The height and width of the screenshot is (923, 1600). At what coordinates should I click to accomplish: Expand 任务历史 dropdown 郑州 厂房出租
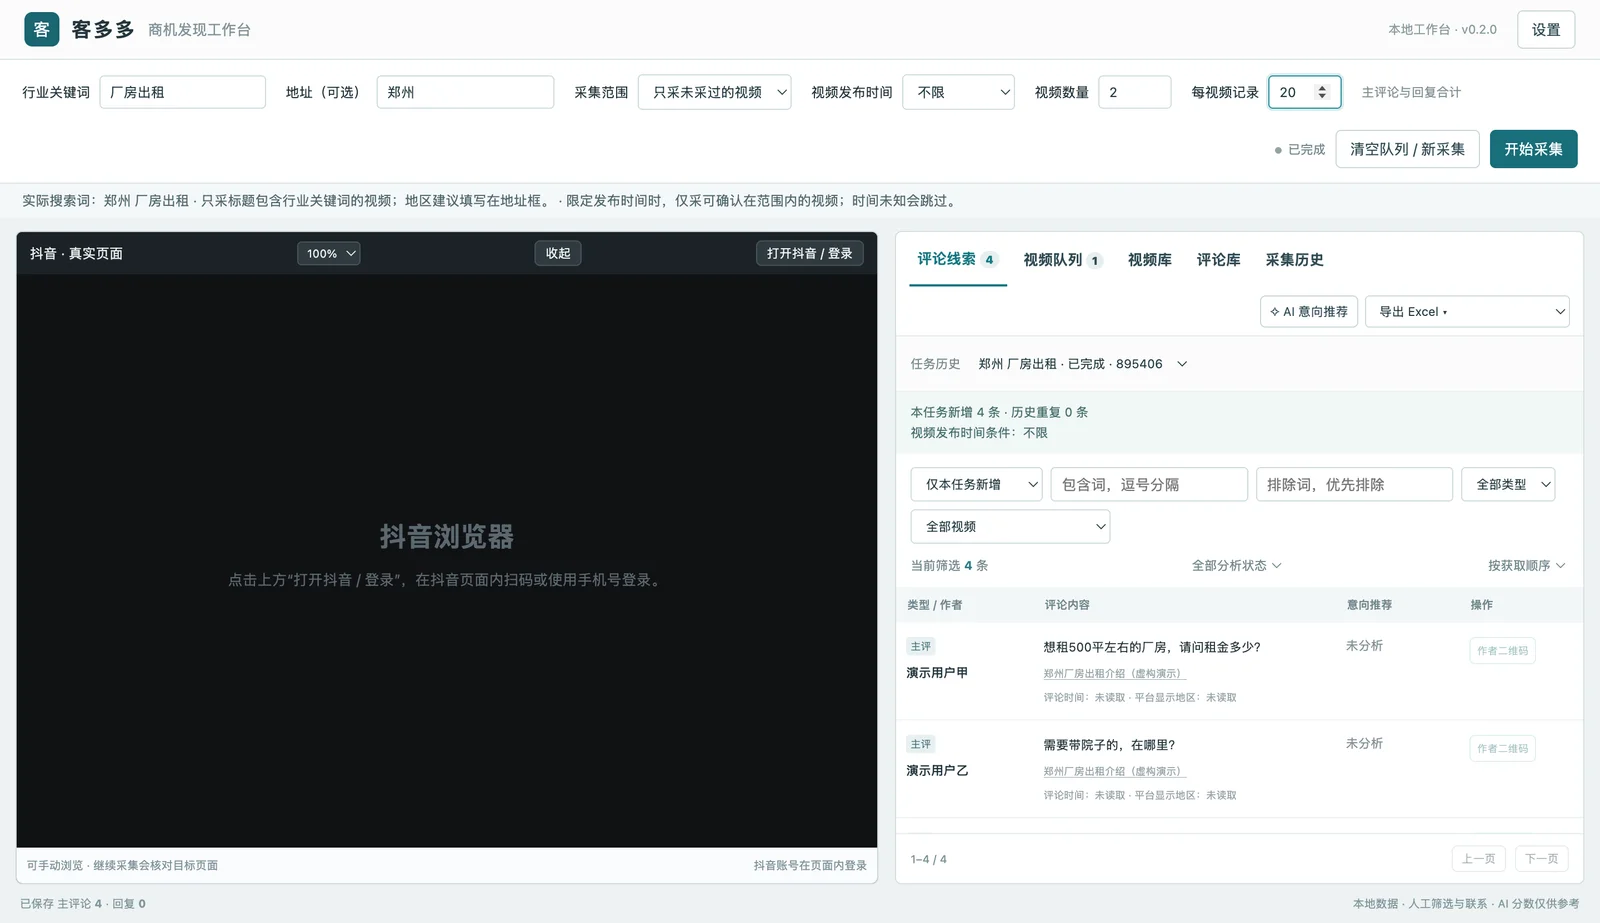[x=1083, y=364]
